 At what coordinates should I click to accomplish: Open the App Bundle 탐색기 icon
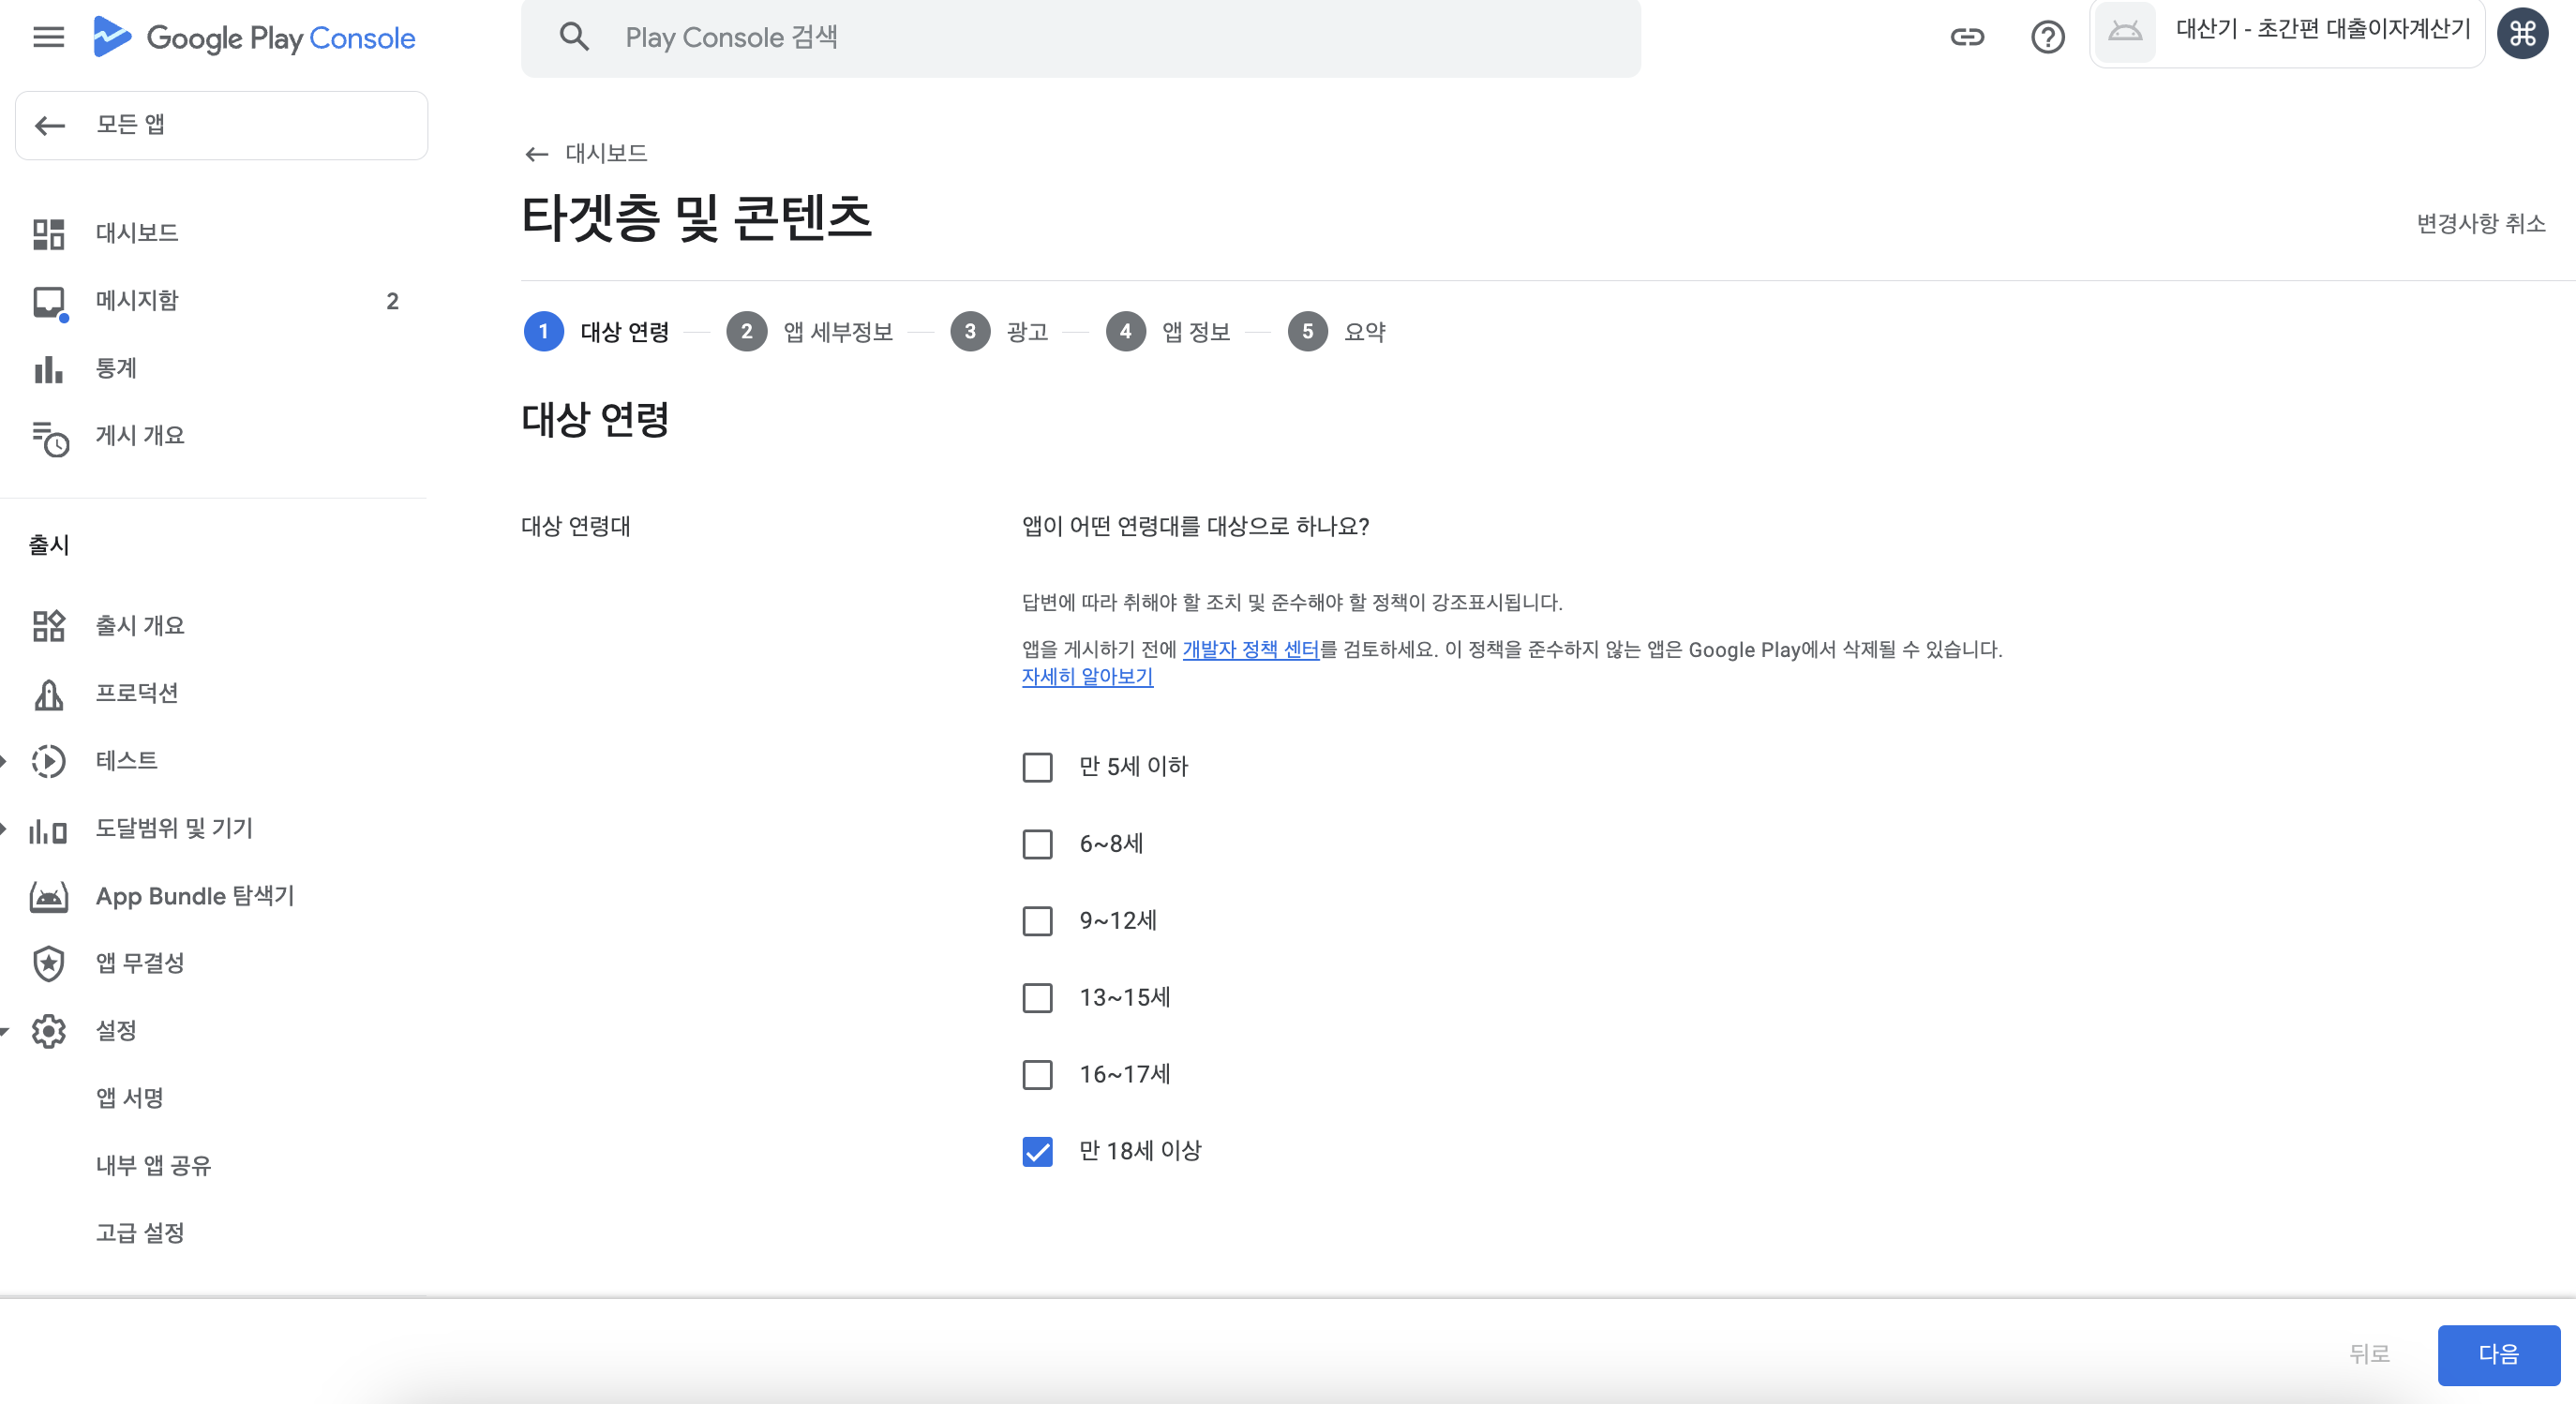click(49, 897)
